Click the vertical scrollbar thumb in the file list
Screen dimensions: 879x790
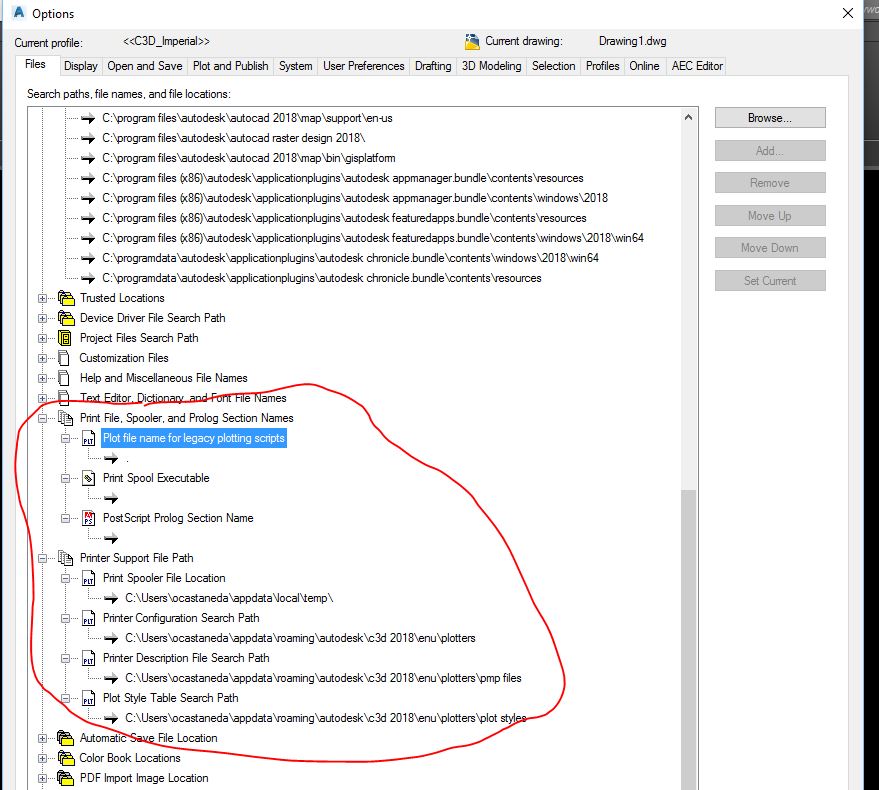pos(688,639)
